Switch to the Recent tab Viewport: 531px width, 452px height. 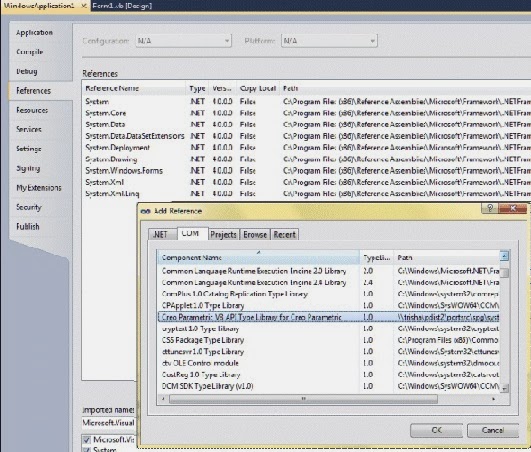click(284, 235)
